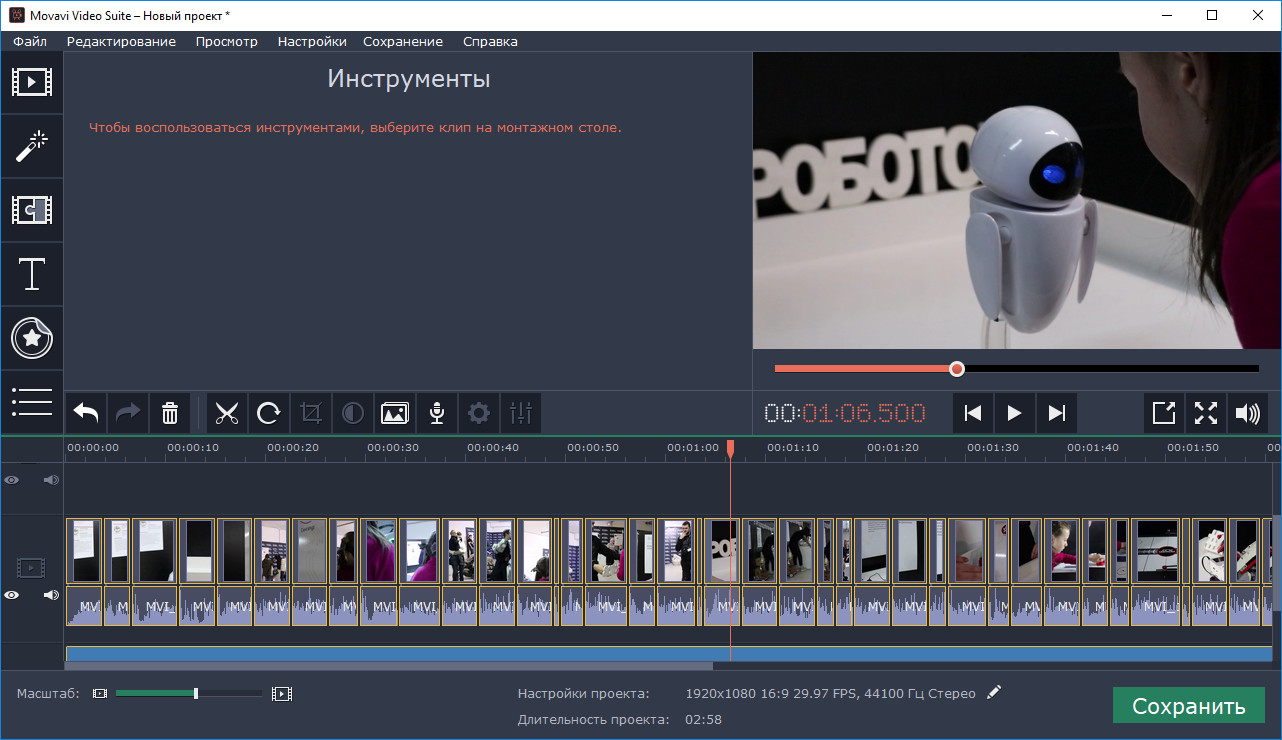Click the Масштаб zoom slider handle
Image resolution: width=1282 pixels, height=740 pixels.
click(196, 693)
